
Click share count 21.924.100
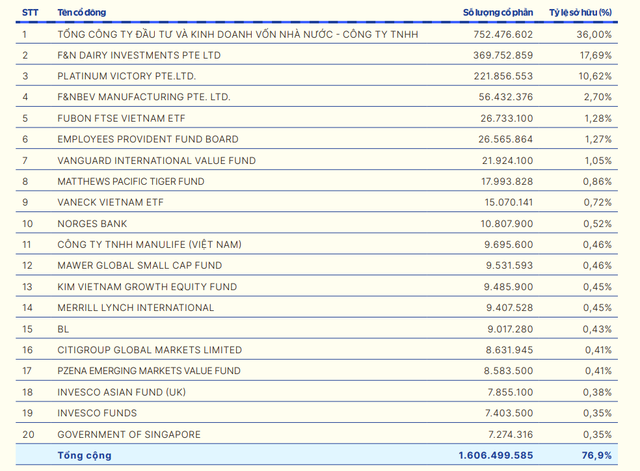coord(507,160)
